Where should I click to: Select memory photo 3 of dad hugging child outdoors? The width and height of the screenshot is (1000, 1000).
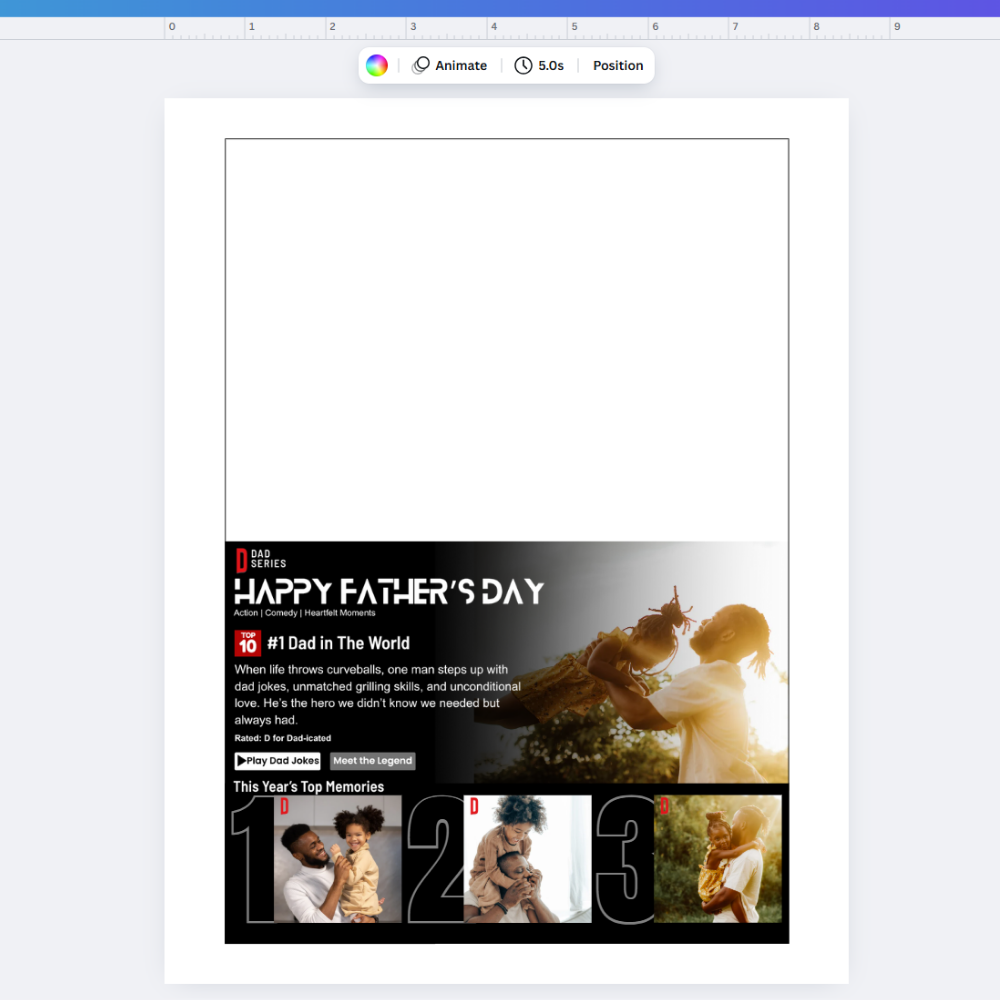[x=717, y=858]
